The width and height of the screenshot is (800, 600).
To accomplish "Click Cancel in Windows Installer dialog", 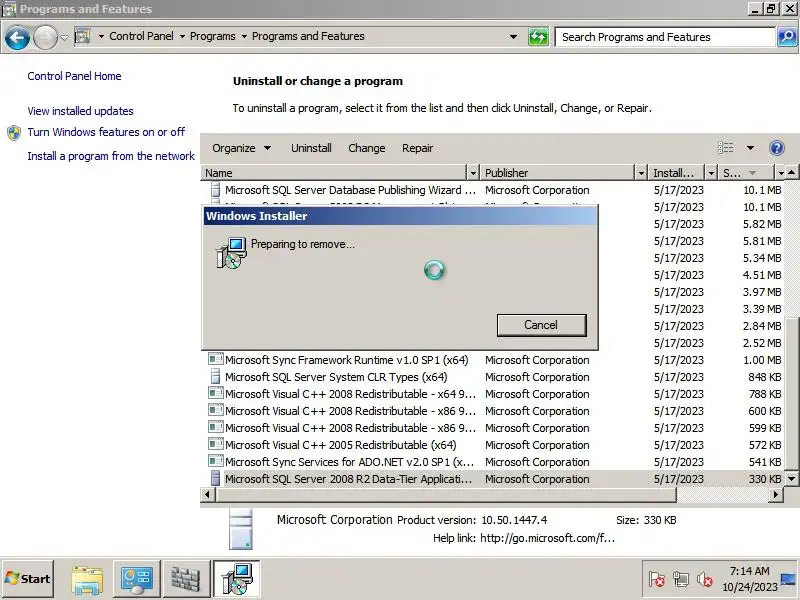I will coord(541,325).
